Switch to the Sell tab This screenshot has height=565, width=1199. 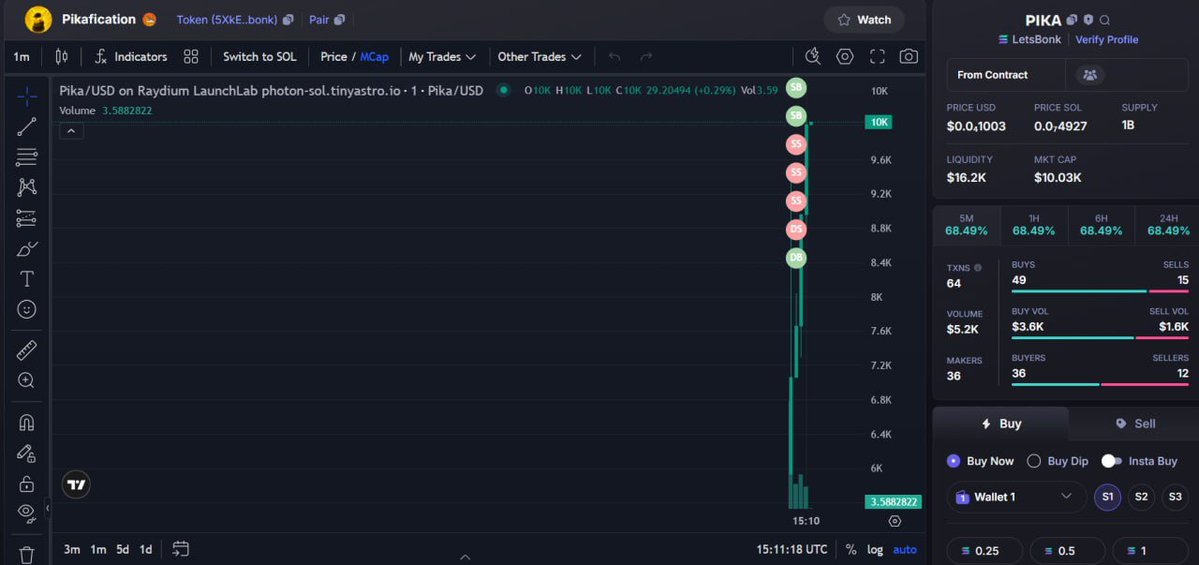pos(1135,424)
